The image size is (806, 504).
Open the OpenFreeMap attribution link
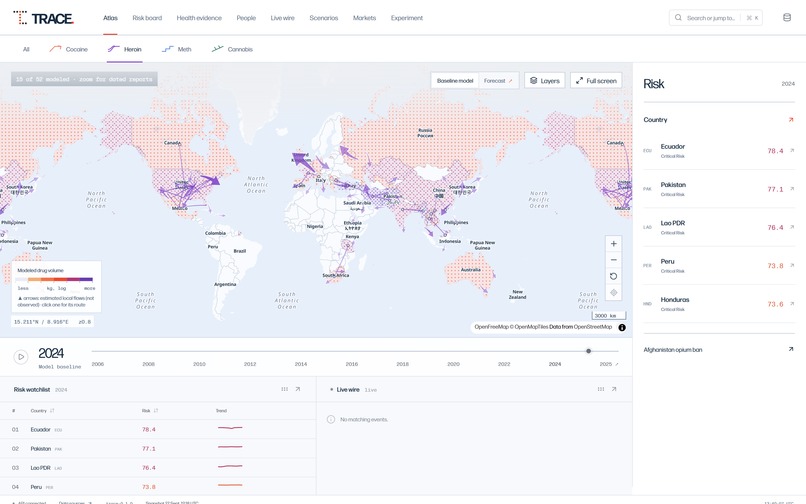coord(491,327)
